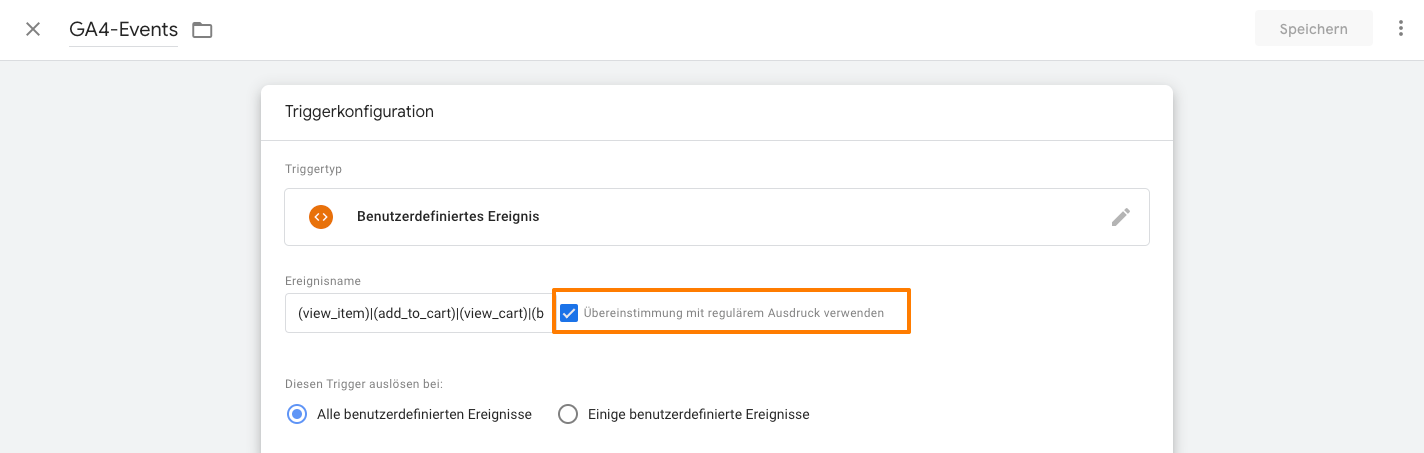
Task: Close the trigger editor with the X
Action: 33,29
